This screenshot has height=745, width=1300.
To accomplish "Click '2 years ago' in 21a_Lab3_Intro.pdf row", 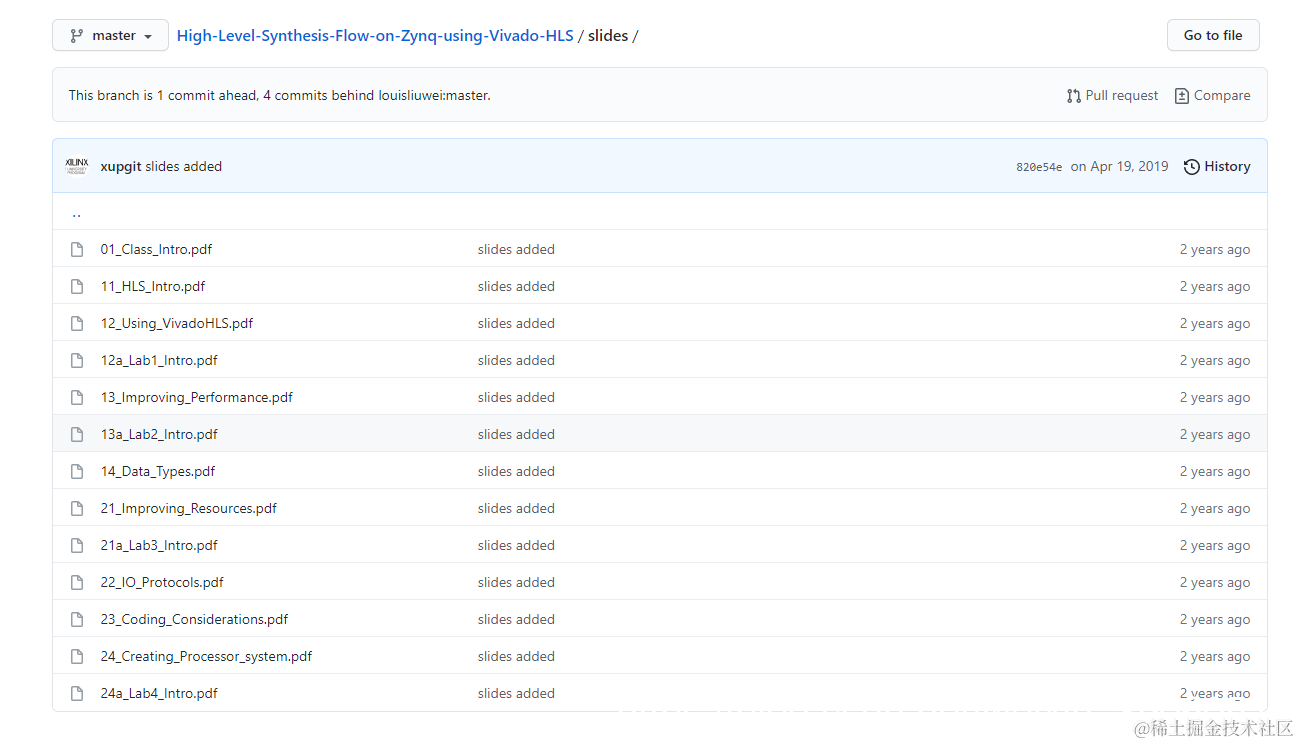I will tap(1215, 545).
